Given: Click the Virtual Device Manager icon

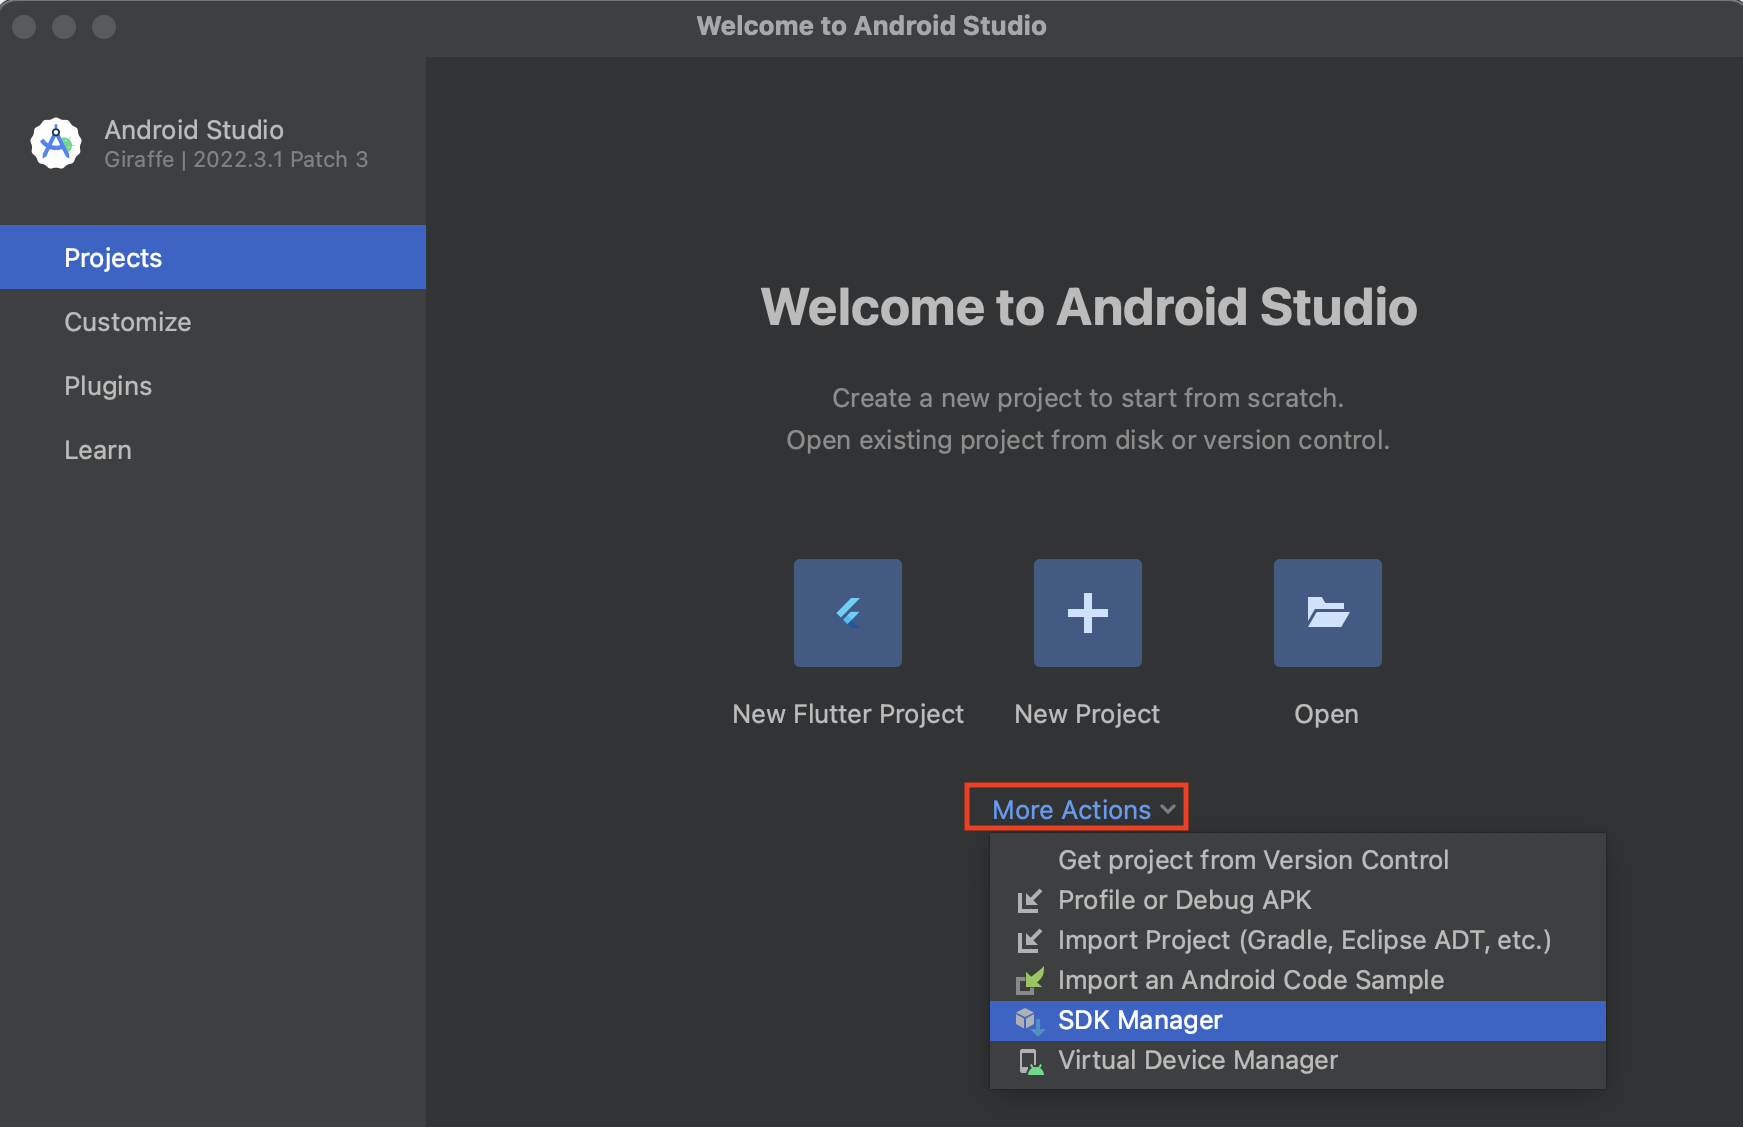Looking at the screenshot, I should tap(1029, 1061).
